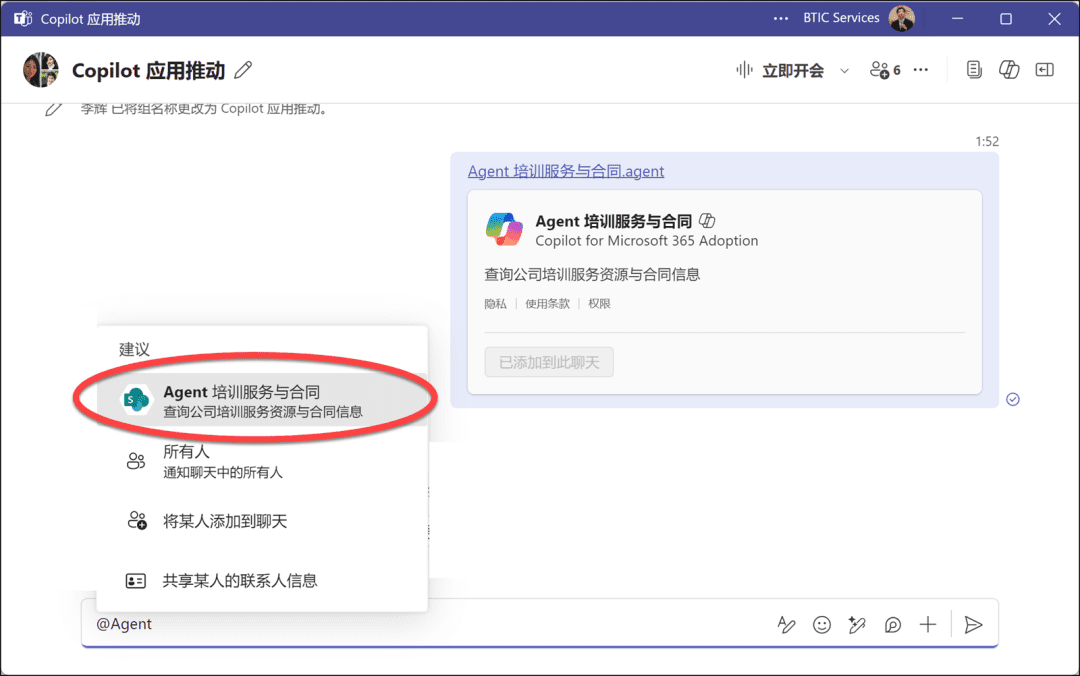Start meeting with 立即开会 button
Screen dimensions: 1080x676
780,70
